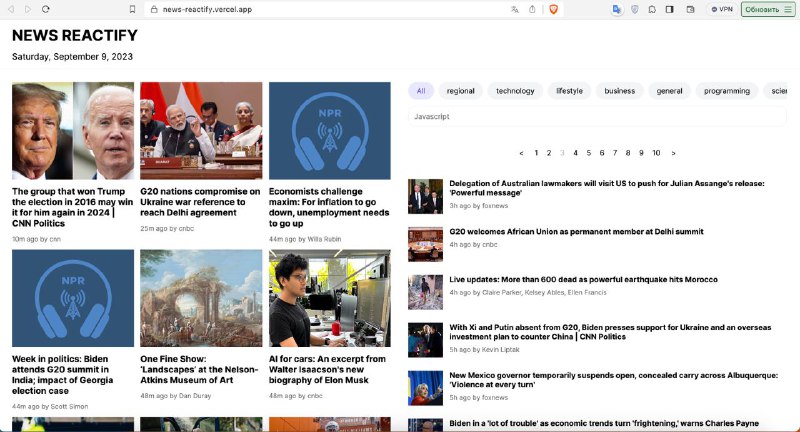Open 'Week in politics: Biden attends G20' headline

point(63,375)
